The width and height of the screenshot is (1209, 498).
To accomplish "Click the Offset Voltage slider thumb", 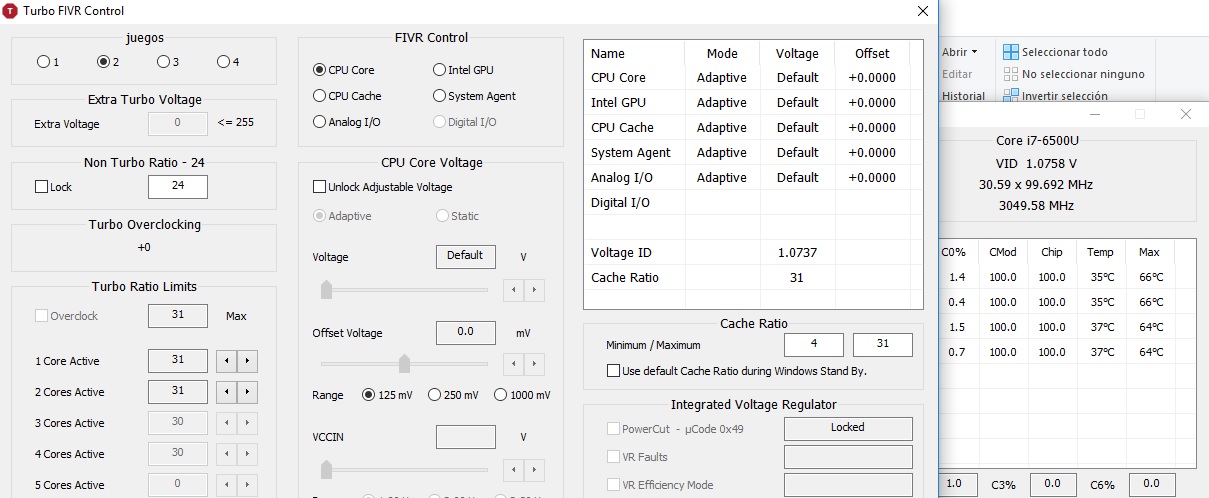I will (x=404, y=363).
